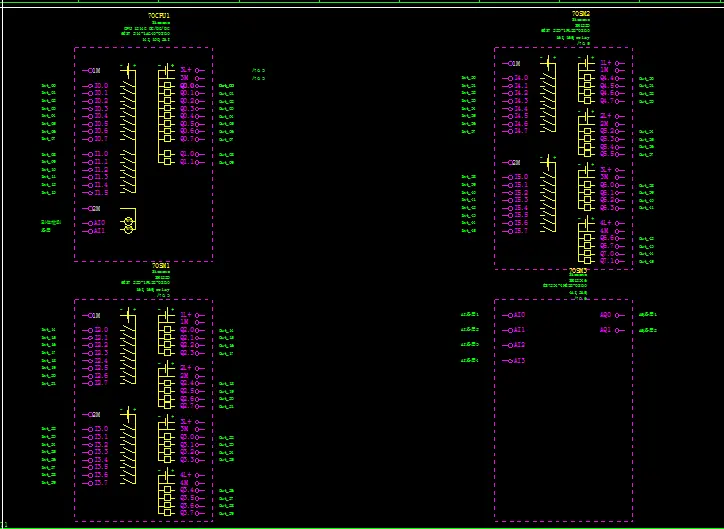Select the I0.0 input terminal on 70CPU1

coord(100,86)
